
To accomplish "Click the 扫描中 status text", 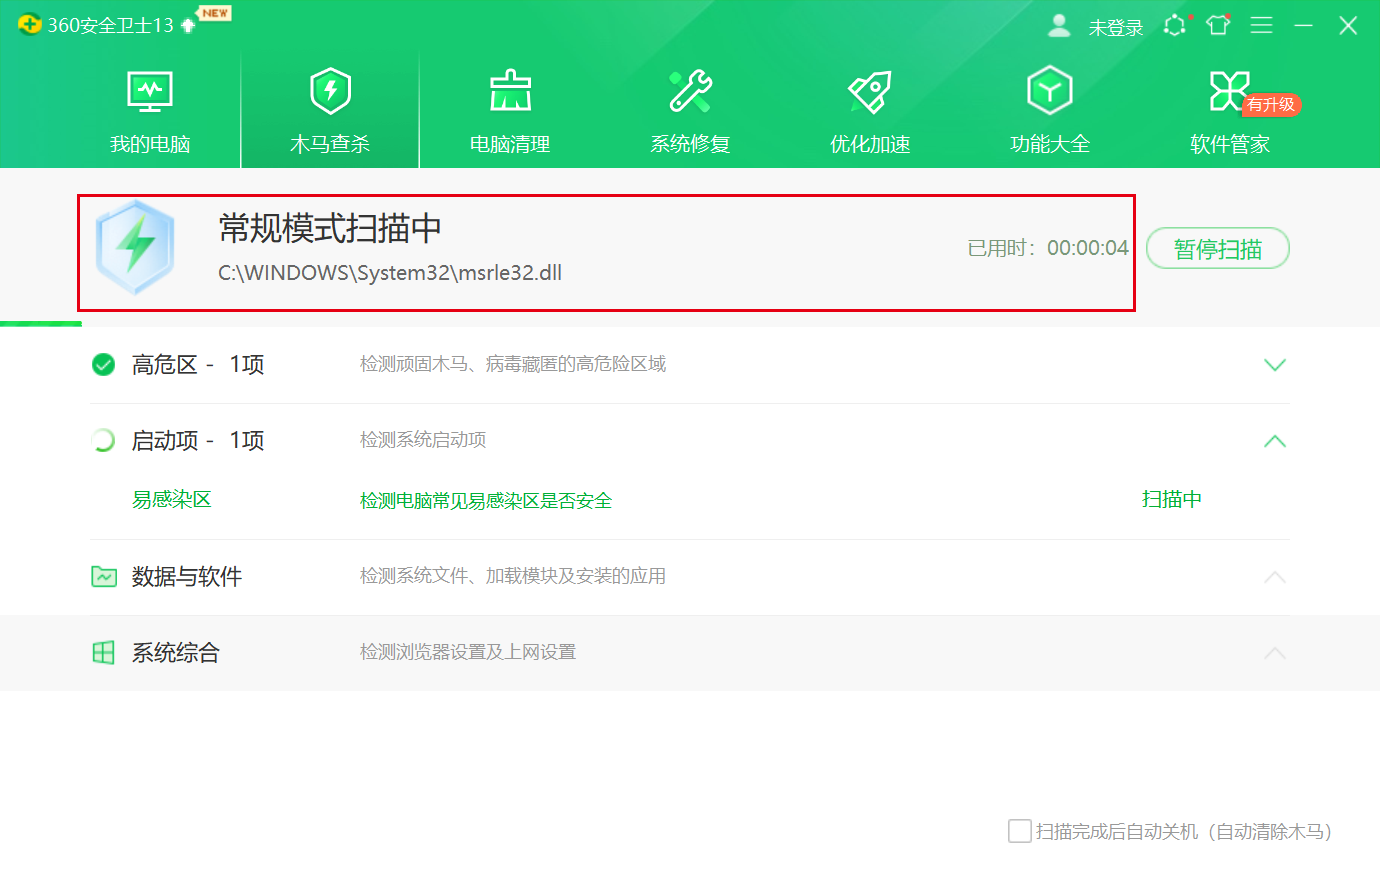I will click(x=1172, y=499).
